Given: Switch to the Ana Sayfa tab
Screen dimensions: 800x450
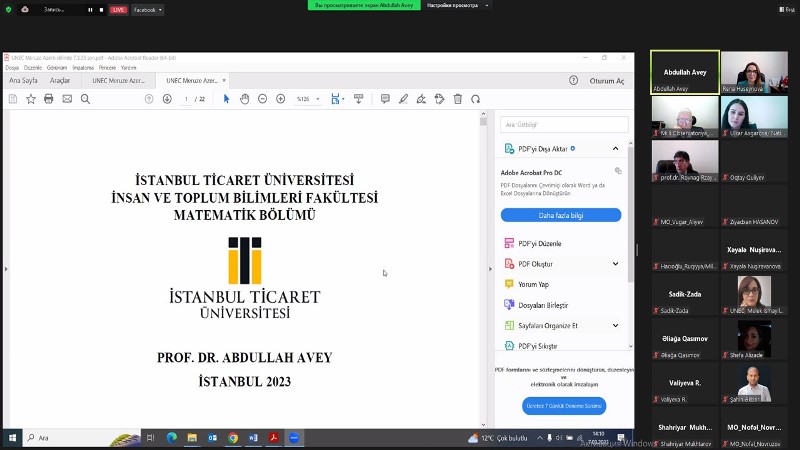Looking at the screenshot, I should click(x=23, y=81).
